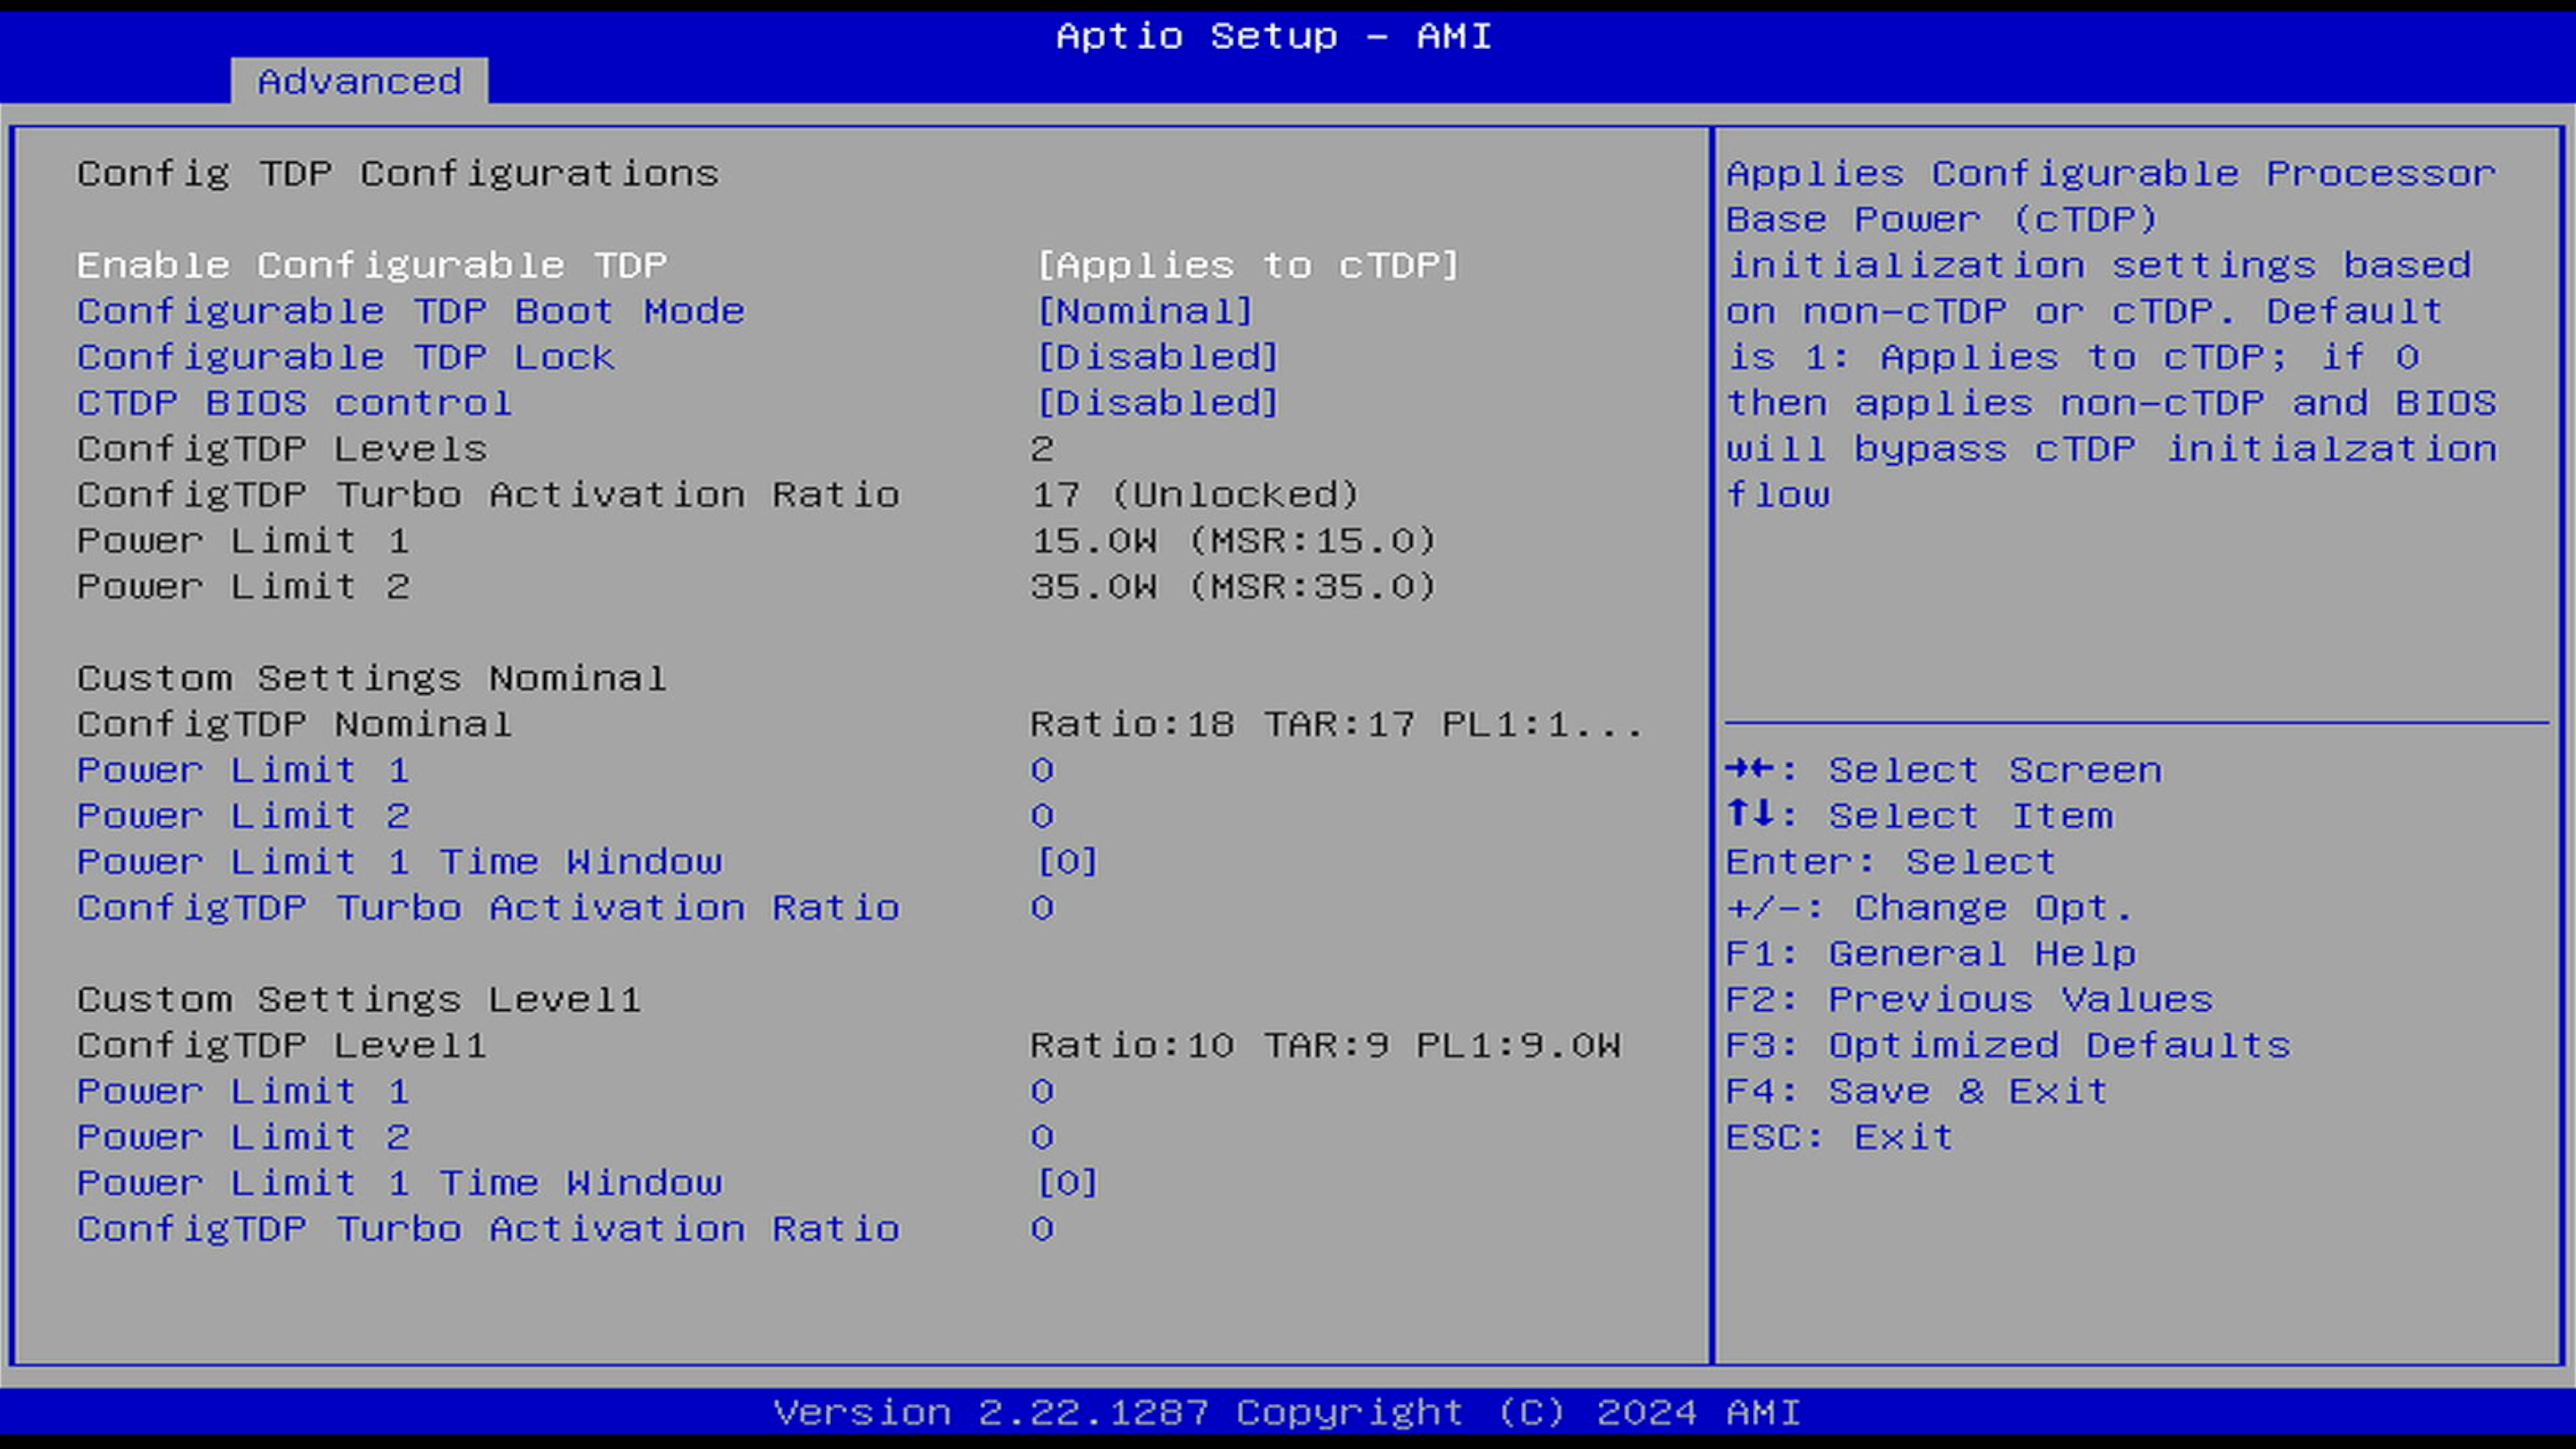Open Level1 Power Limit 1 Time Window value
Screen dimensions: 2576x1449
pyautogui.click(x=1067, y=1183)
